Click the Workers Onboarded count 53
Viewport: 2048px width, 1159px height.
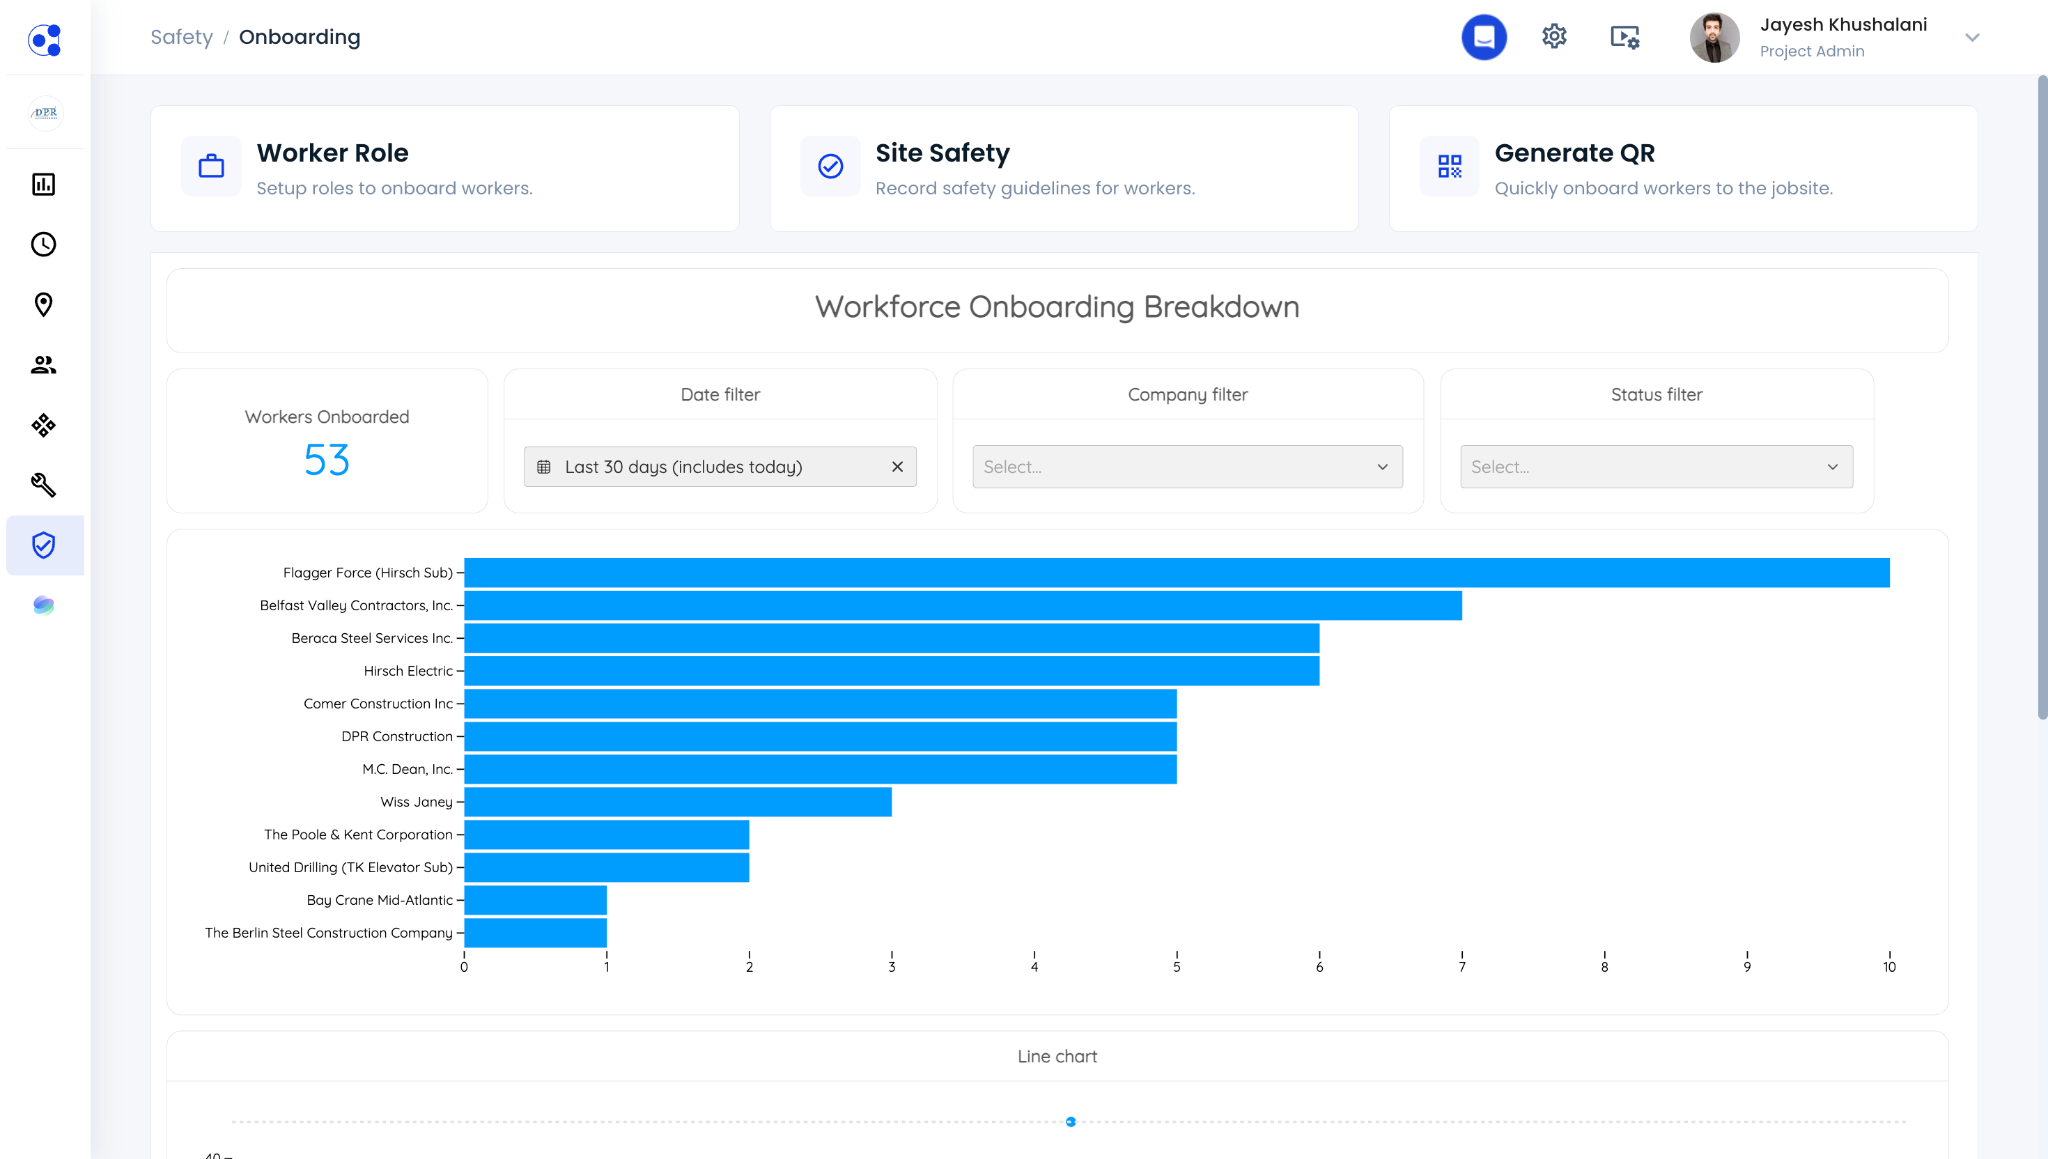click(327, 460)
